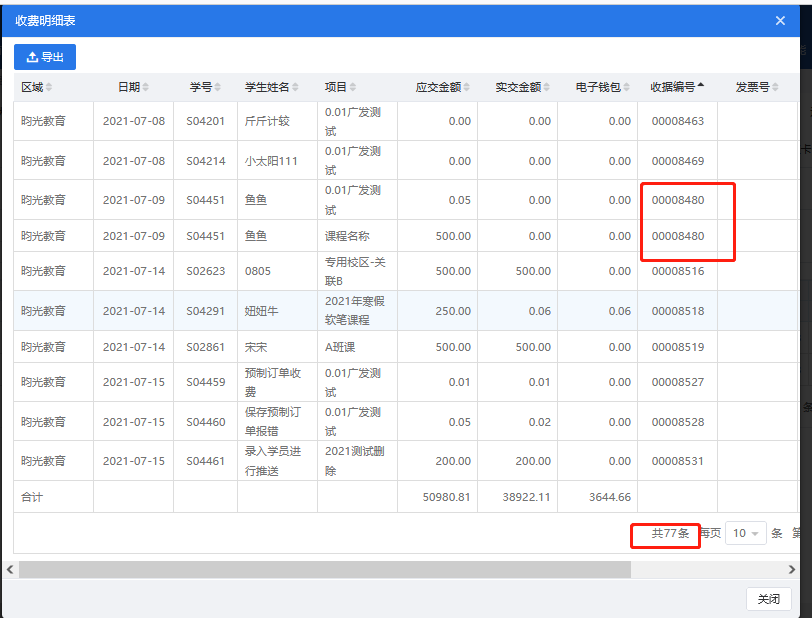
Task: Click project cell 课程名称
Action: (347, 236)
